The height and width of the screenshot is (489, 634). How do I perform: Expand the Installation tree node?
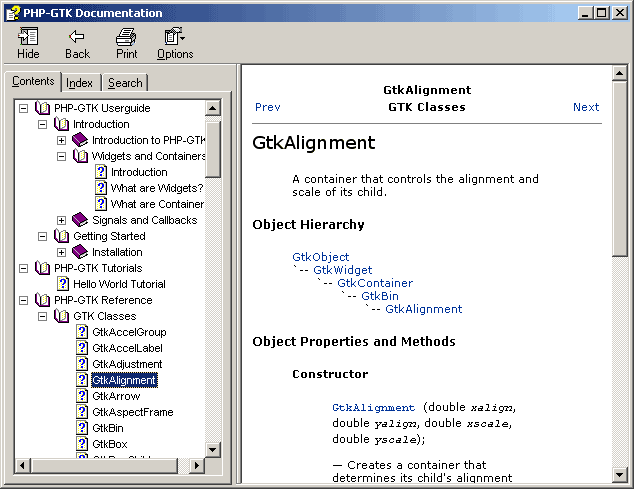[x=62, y=252]
